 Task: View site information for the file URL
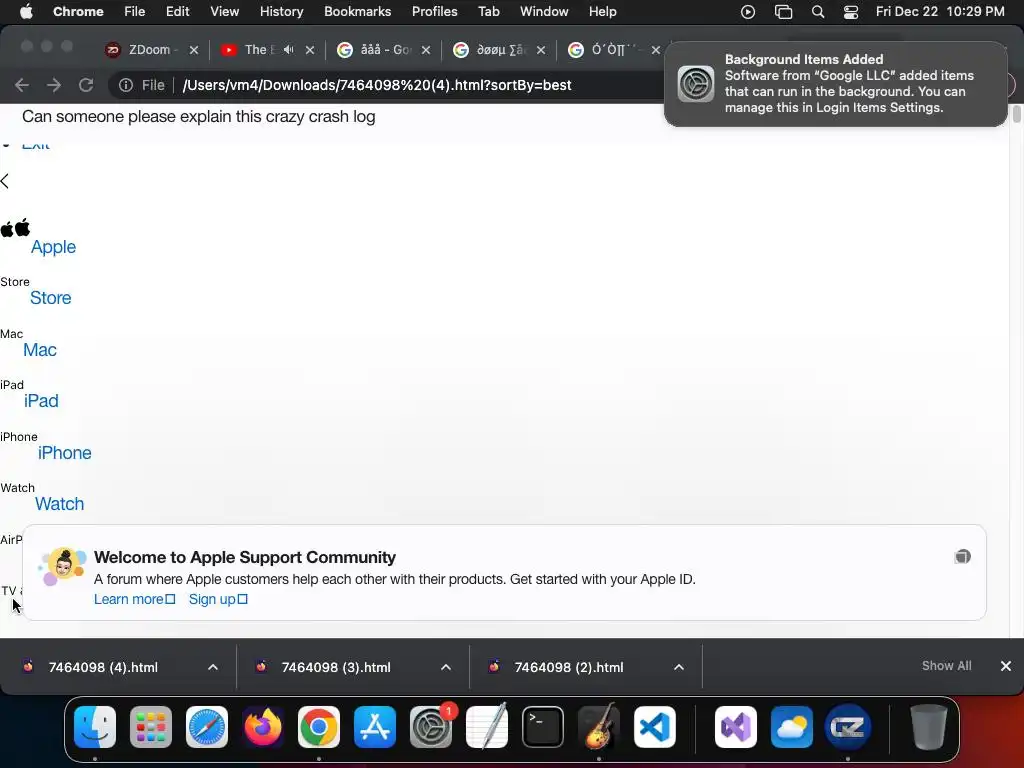click(126, 85)
